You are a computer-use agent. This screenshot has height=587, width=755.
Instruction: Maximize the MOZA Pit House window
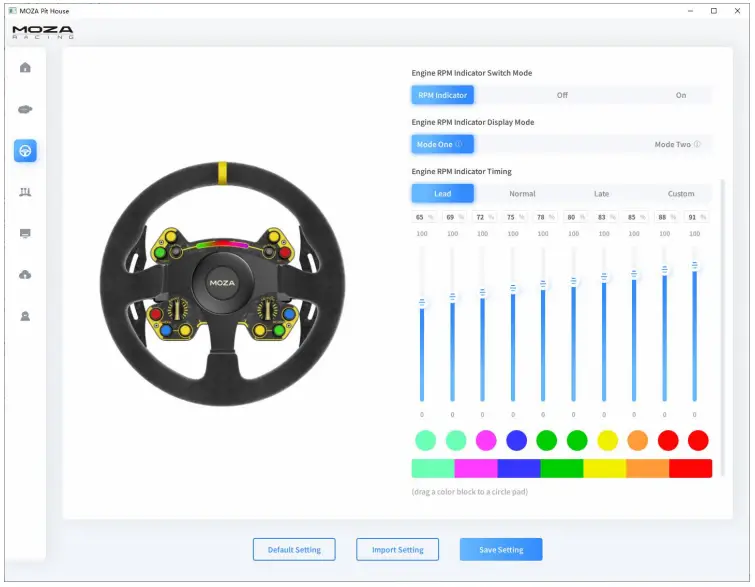pos(714,11)
